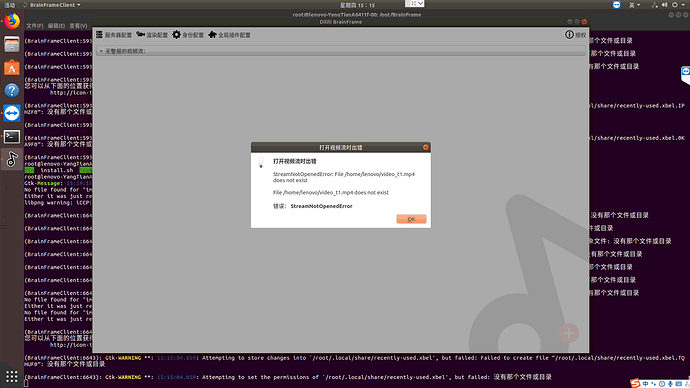This screenshot has height=388, width=690.
Task: Click the StreamNotOpenedError bold text
Action: click(x=321, y=206)
